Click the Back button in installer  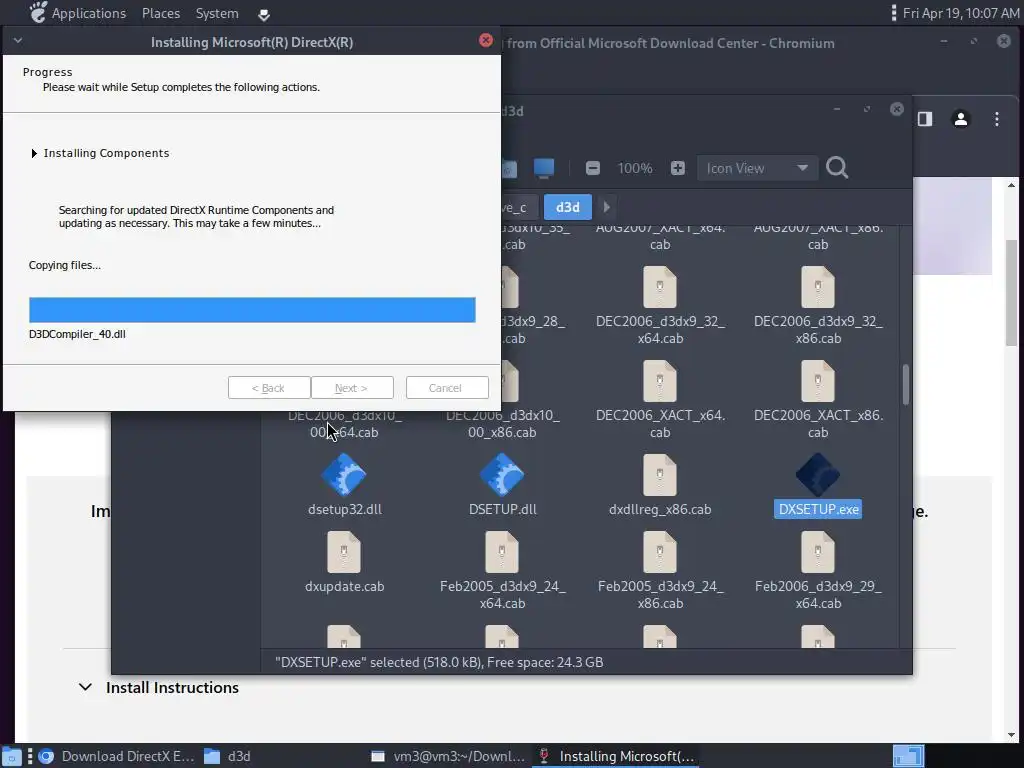(269, 387)
